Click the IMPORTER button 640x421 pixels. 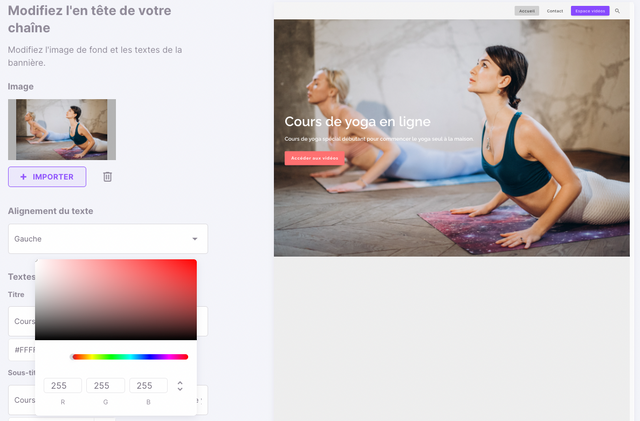pos(47,177)
